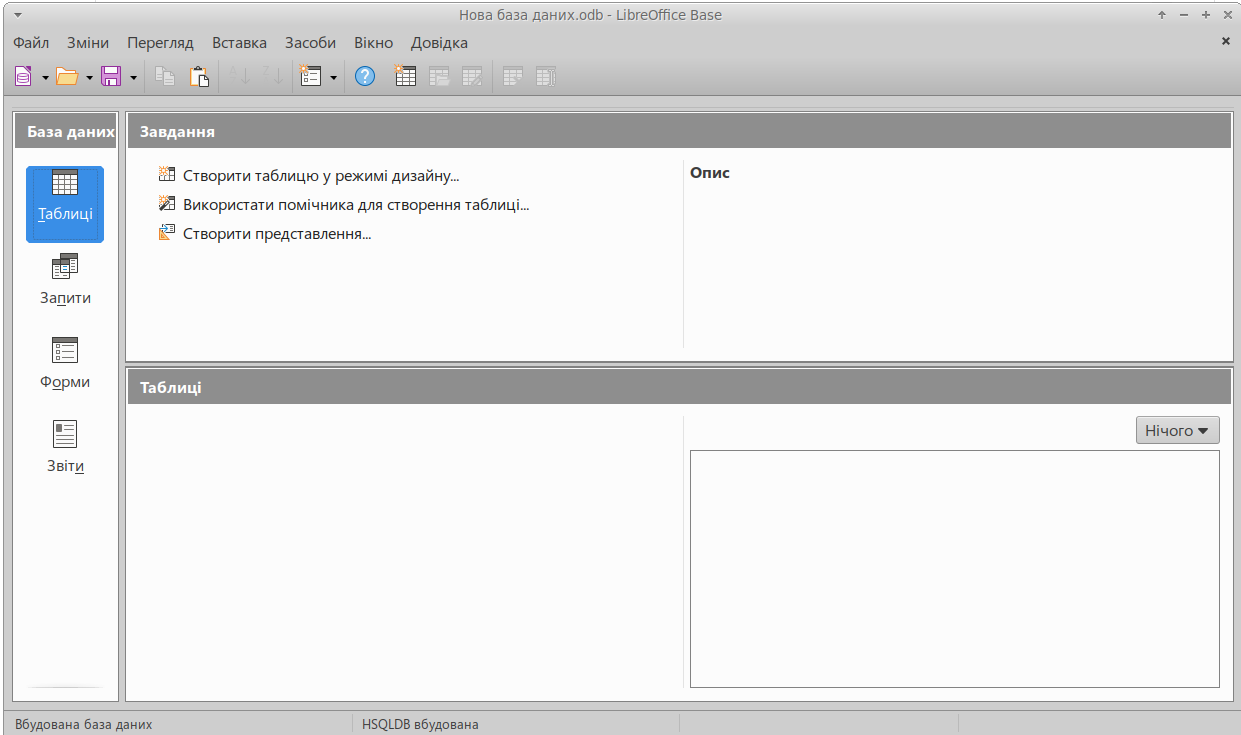
Task: Click the New Form toolbar icon
Action: (x=308, y=76)
